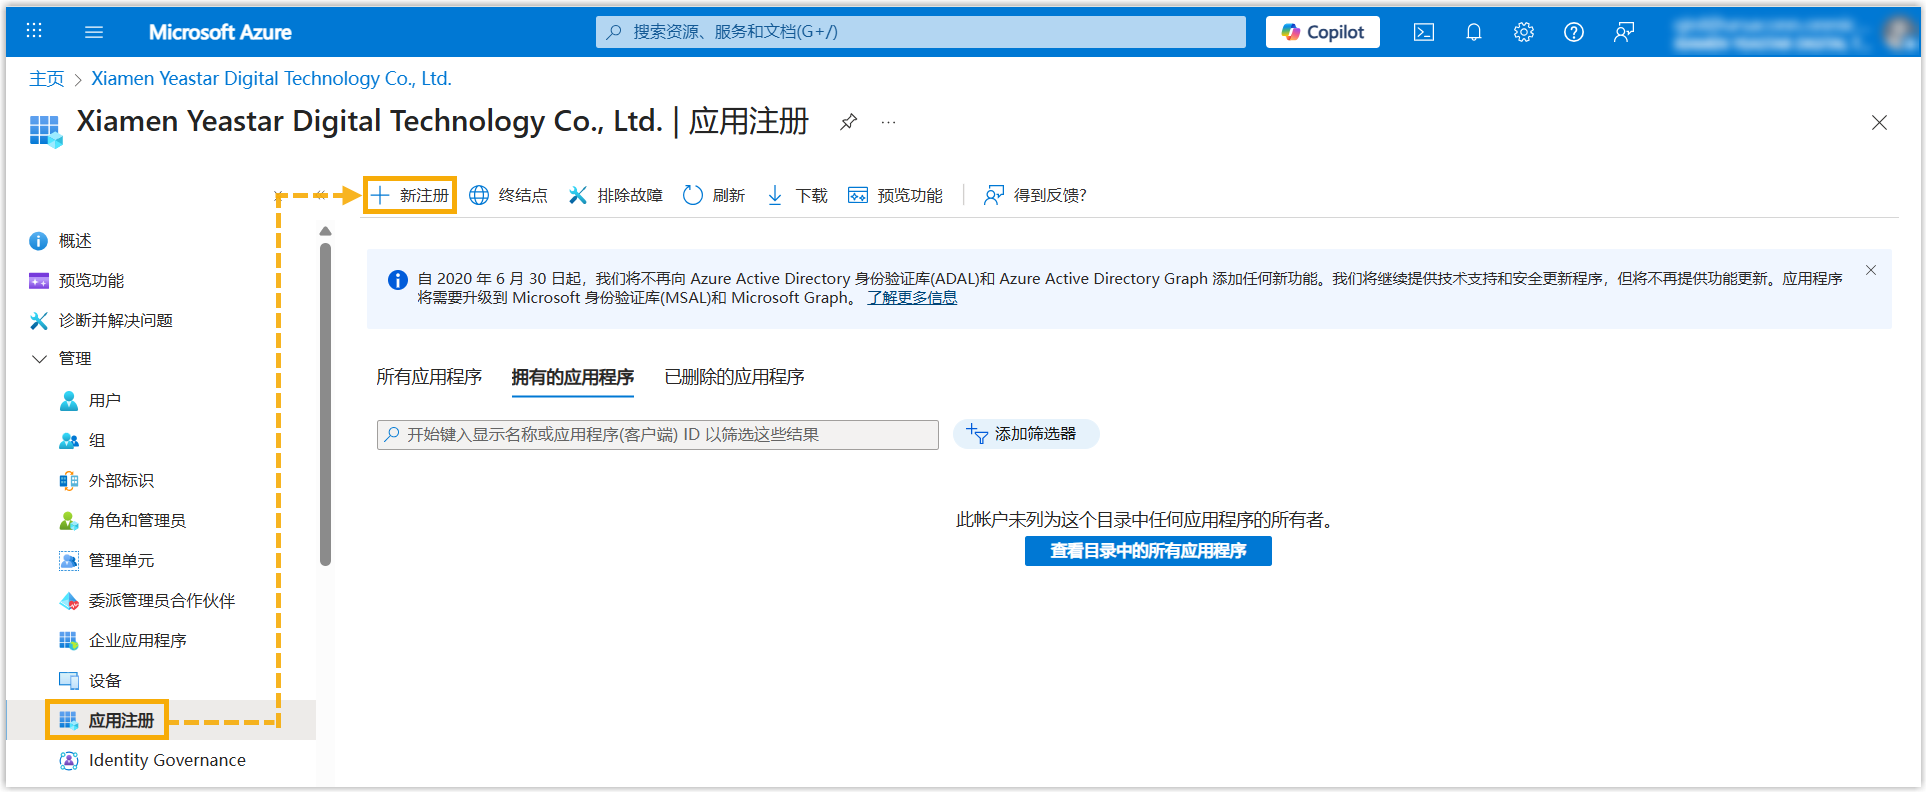Image resolution: width=1927 pixels, height=793 pixels.
Task: Open the more options ellipsis beside title
Action: [888, 122]
